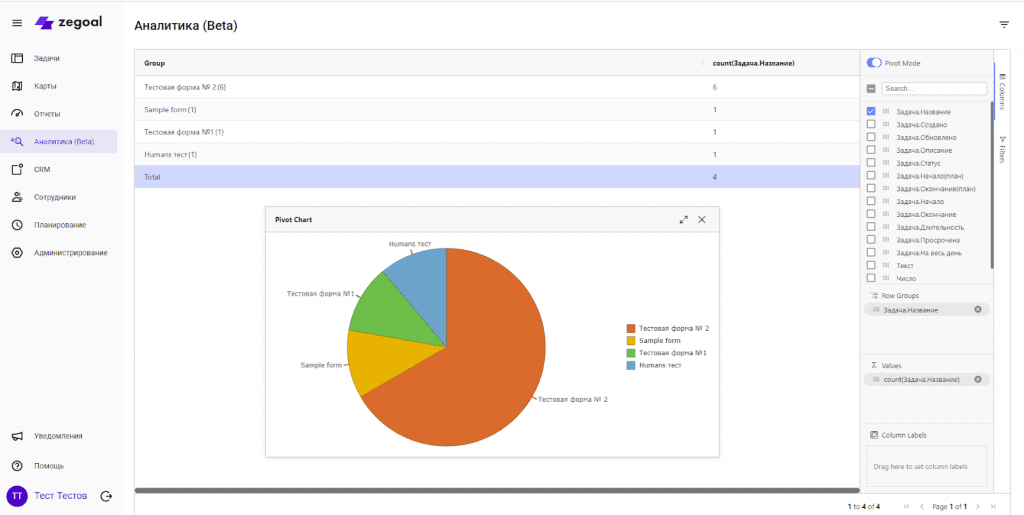Click the TT user avatar
The image size is (1024, 515).
click(x=17, y=496)
